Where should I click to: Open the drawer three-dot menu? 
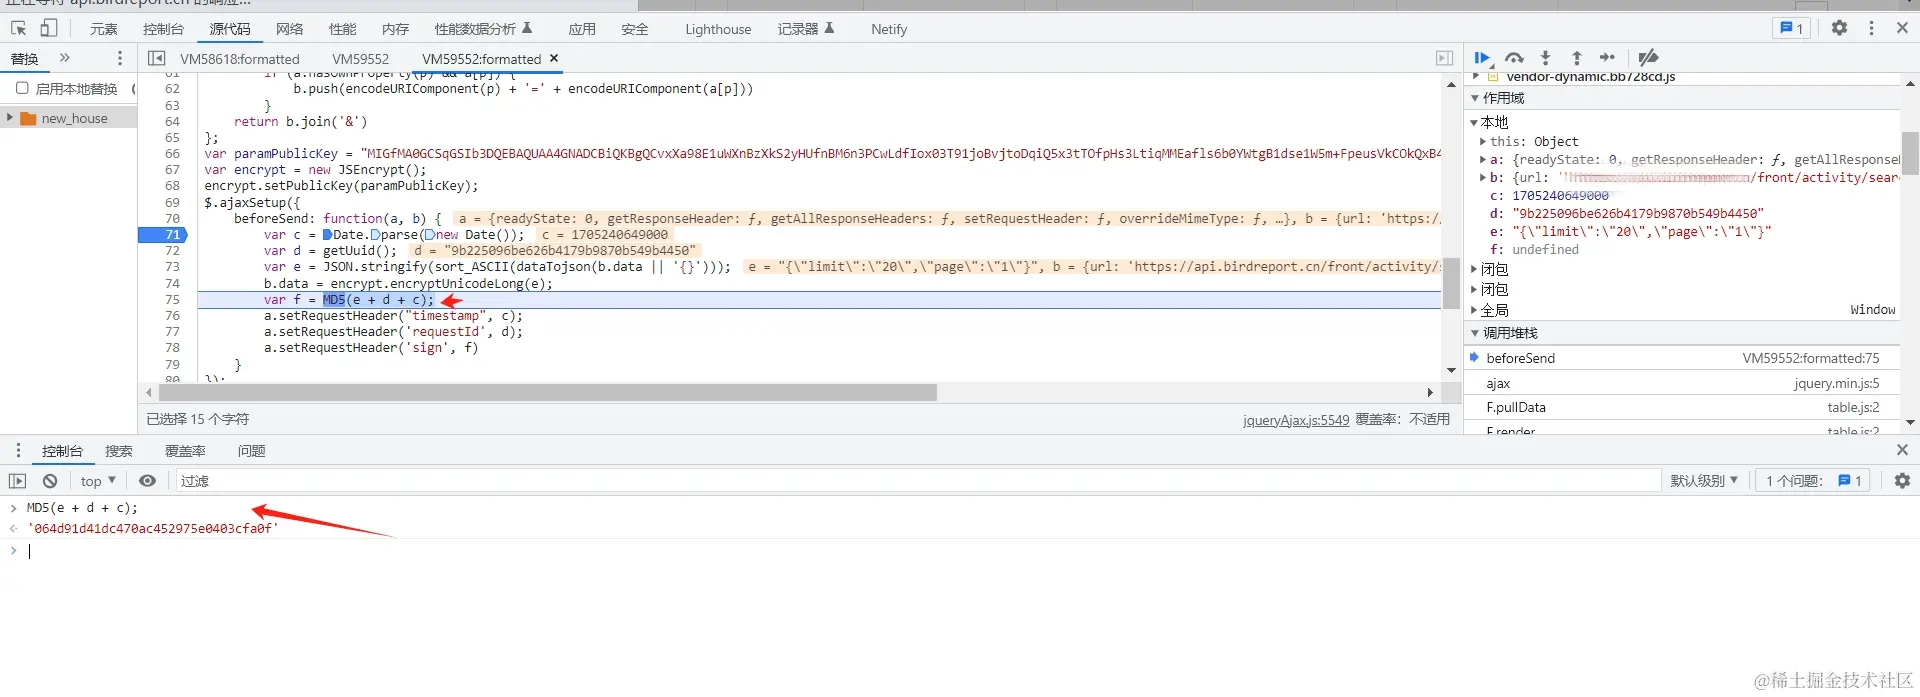coord(18,450)
